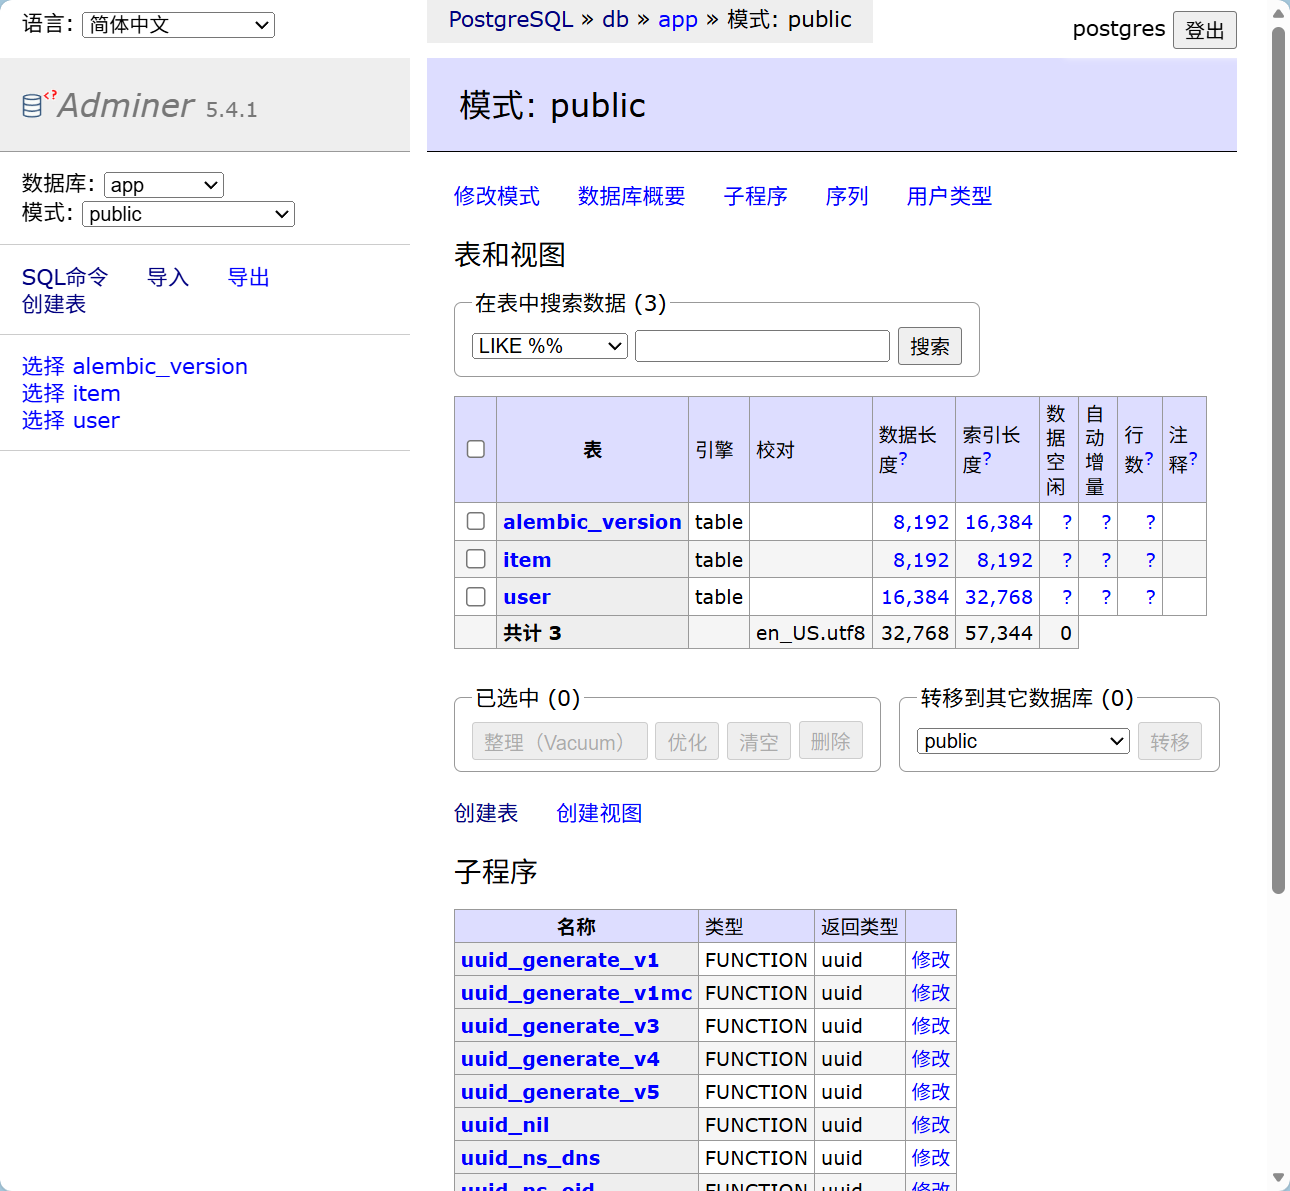Click the help question mark beside 索引长度
Screen dimensions: 1290x1191
pos(987,459)
